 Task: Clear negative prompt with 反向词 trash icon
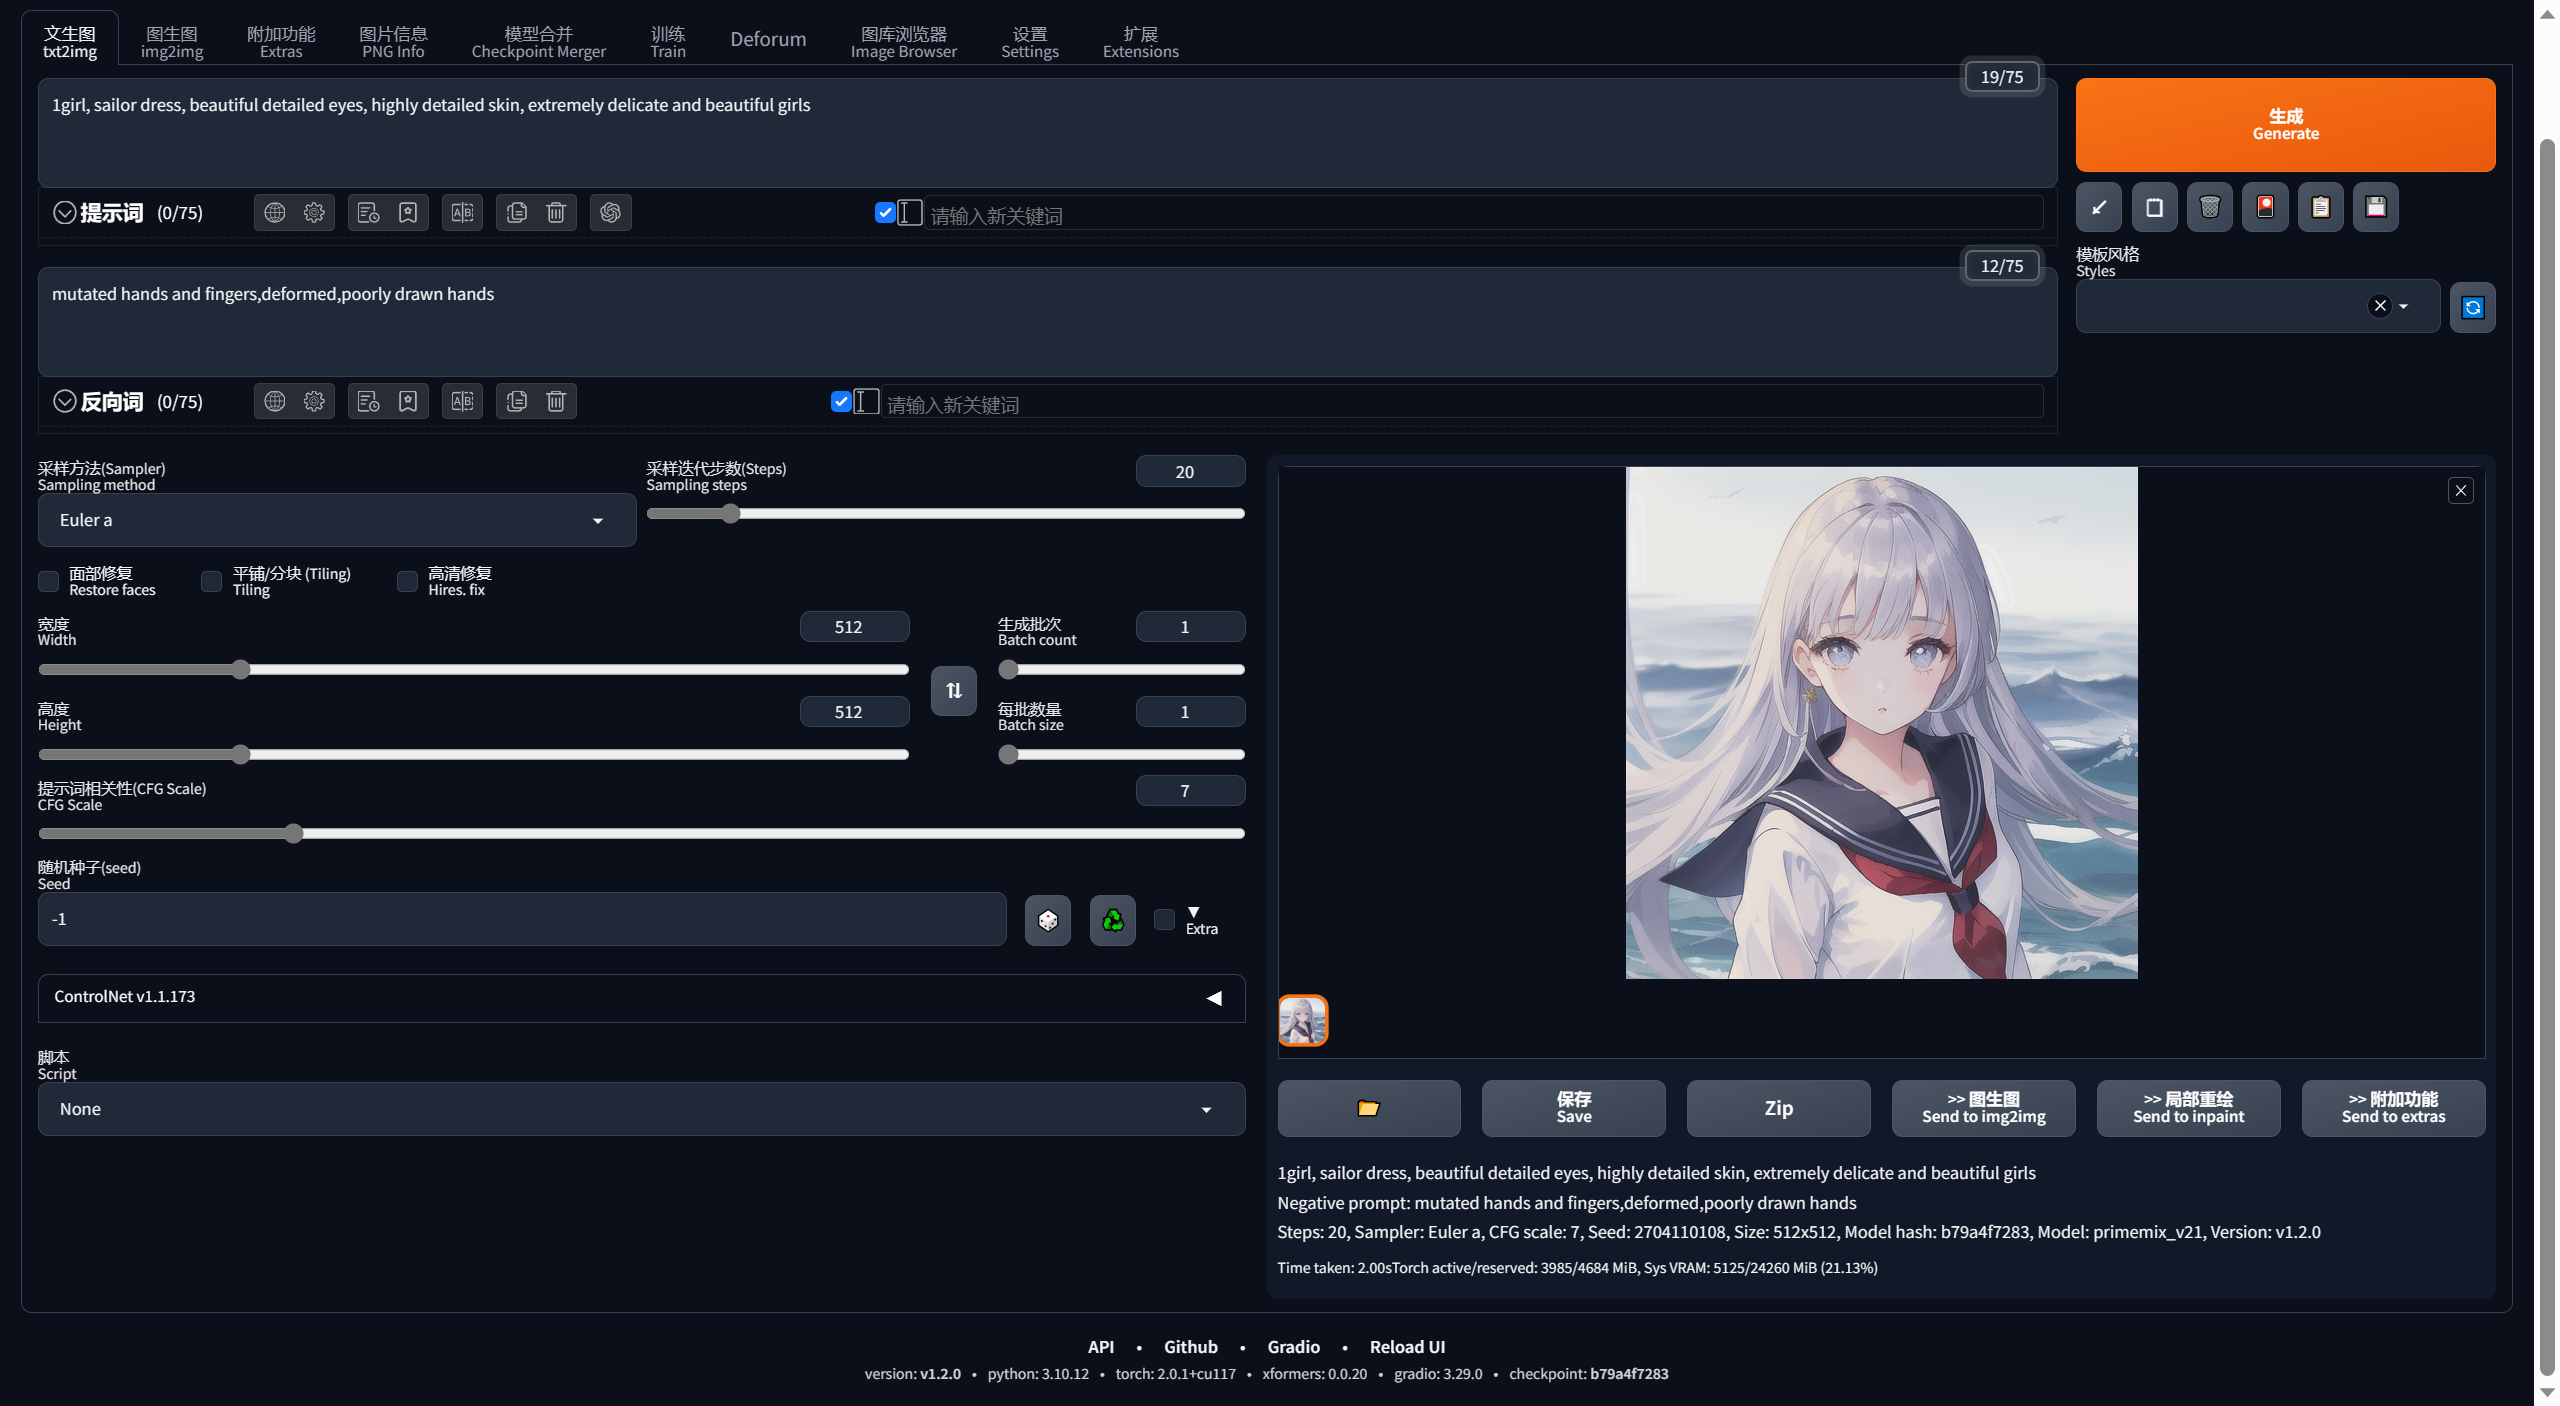(x=556, y=401)
